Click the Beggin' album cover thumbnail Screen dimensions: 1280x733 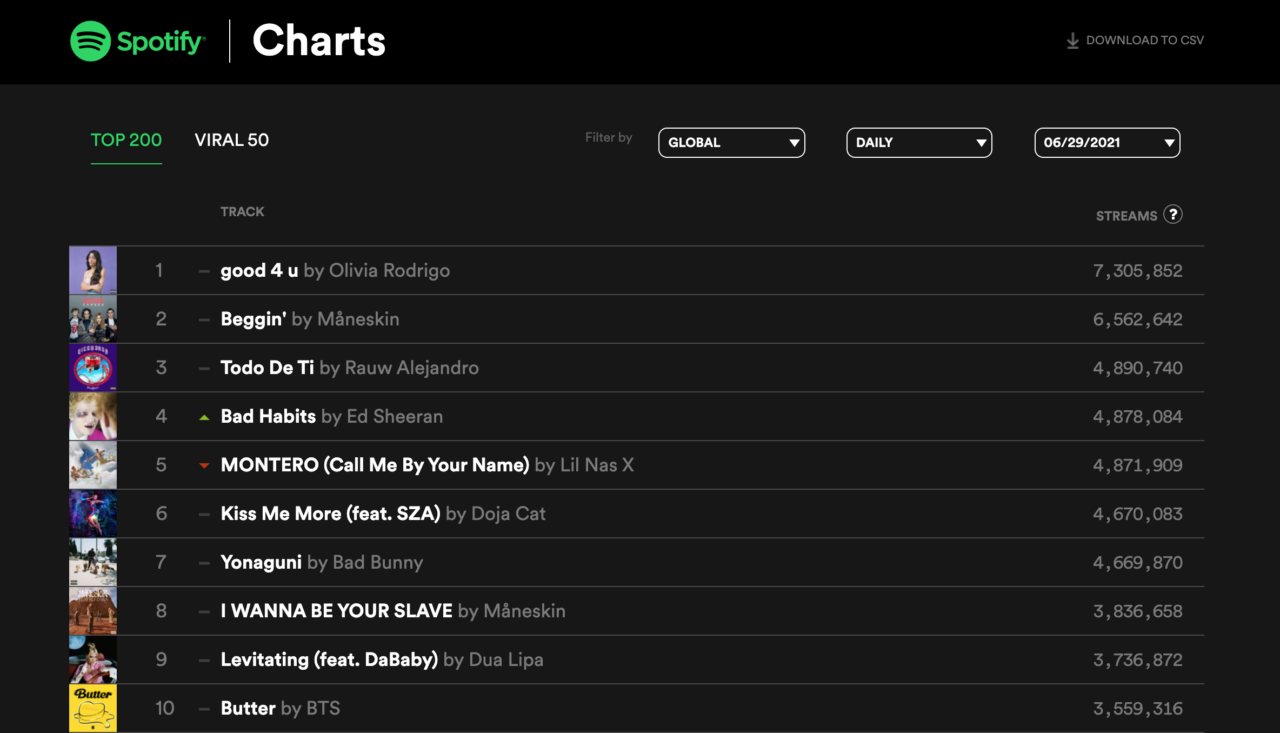tap(93, 319)
